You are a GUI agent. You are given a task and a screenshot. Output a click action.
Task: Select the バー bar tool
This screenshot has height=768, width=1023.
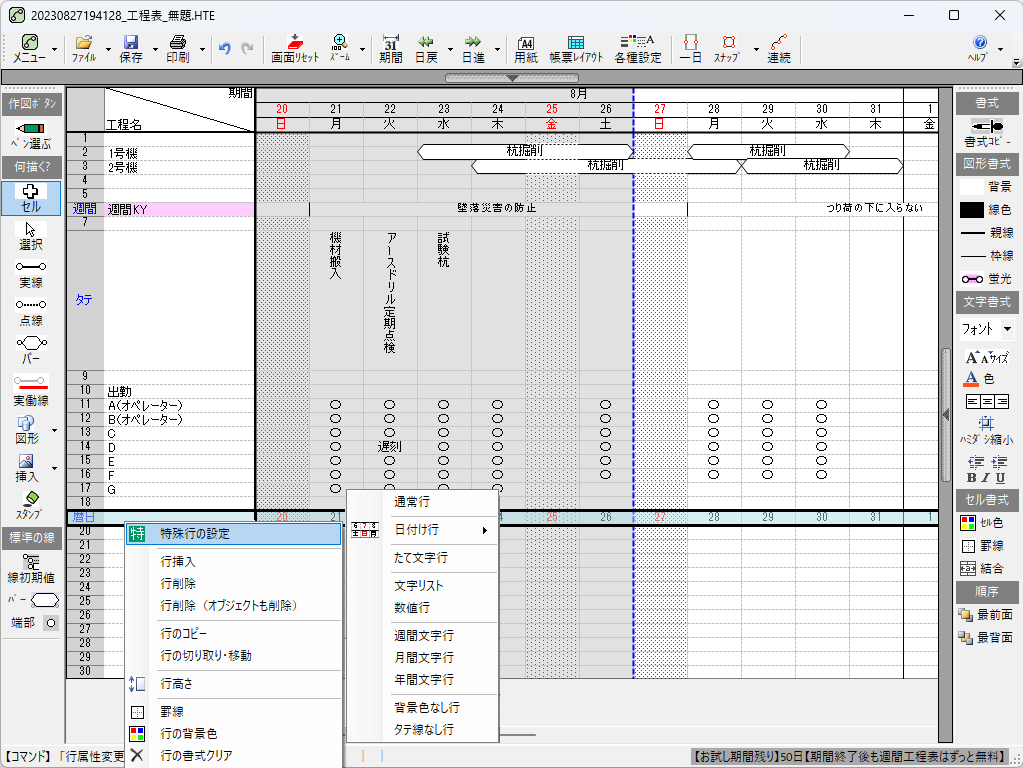pyautogui.click(x=31, y=350)
